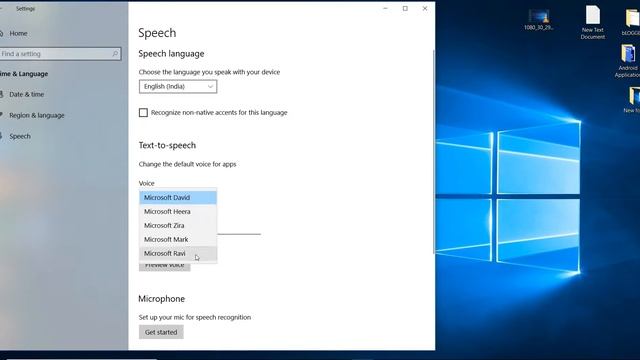Select the New Text Document desktop icon
Screen dimensions: 640x360
pyautogui.click(x=593, y=22)
